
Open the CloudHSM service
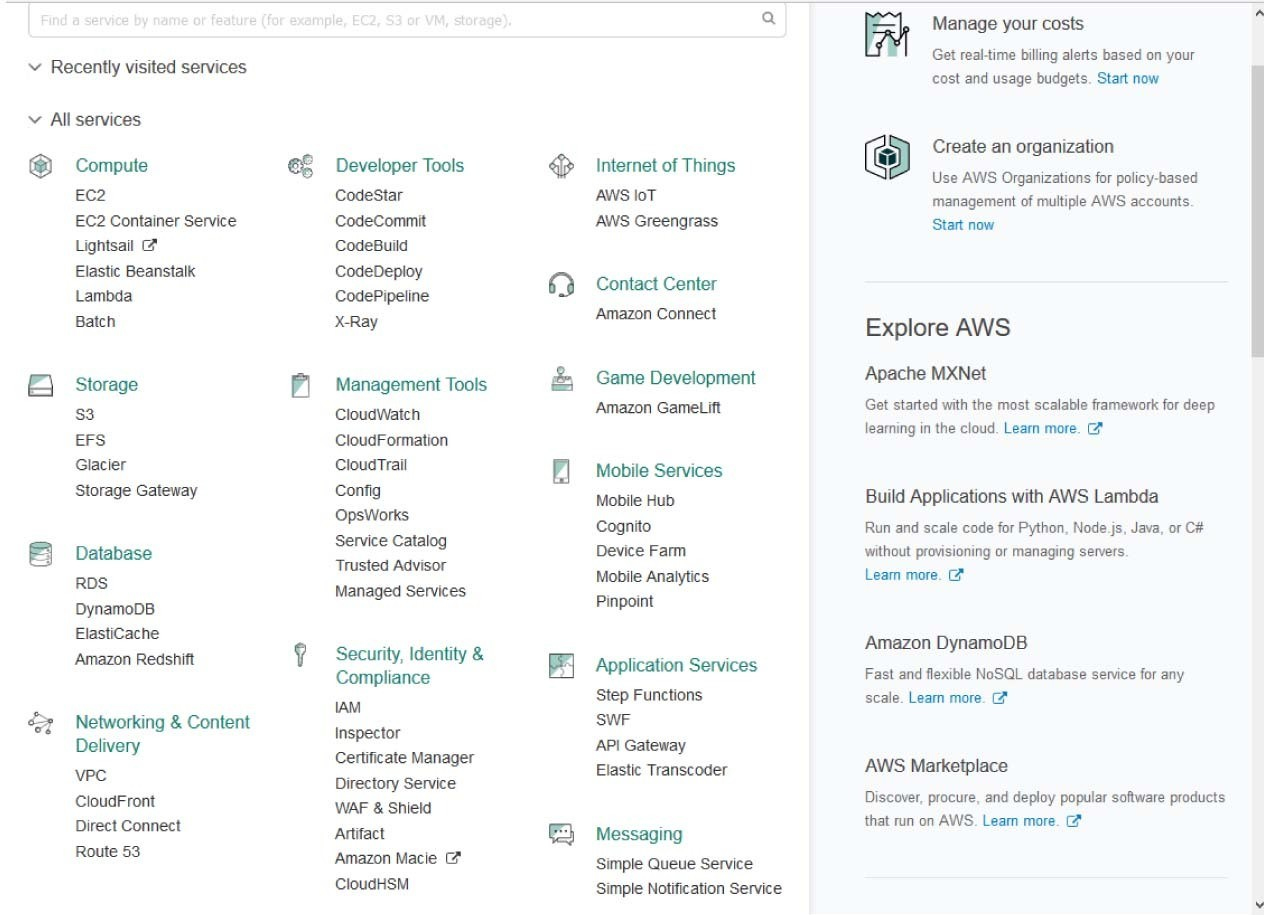(372, 884)
